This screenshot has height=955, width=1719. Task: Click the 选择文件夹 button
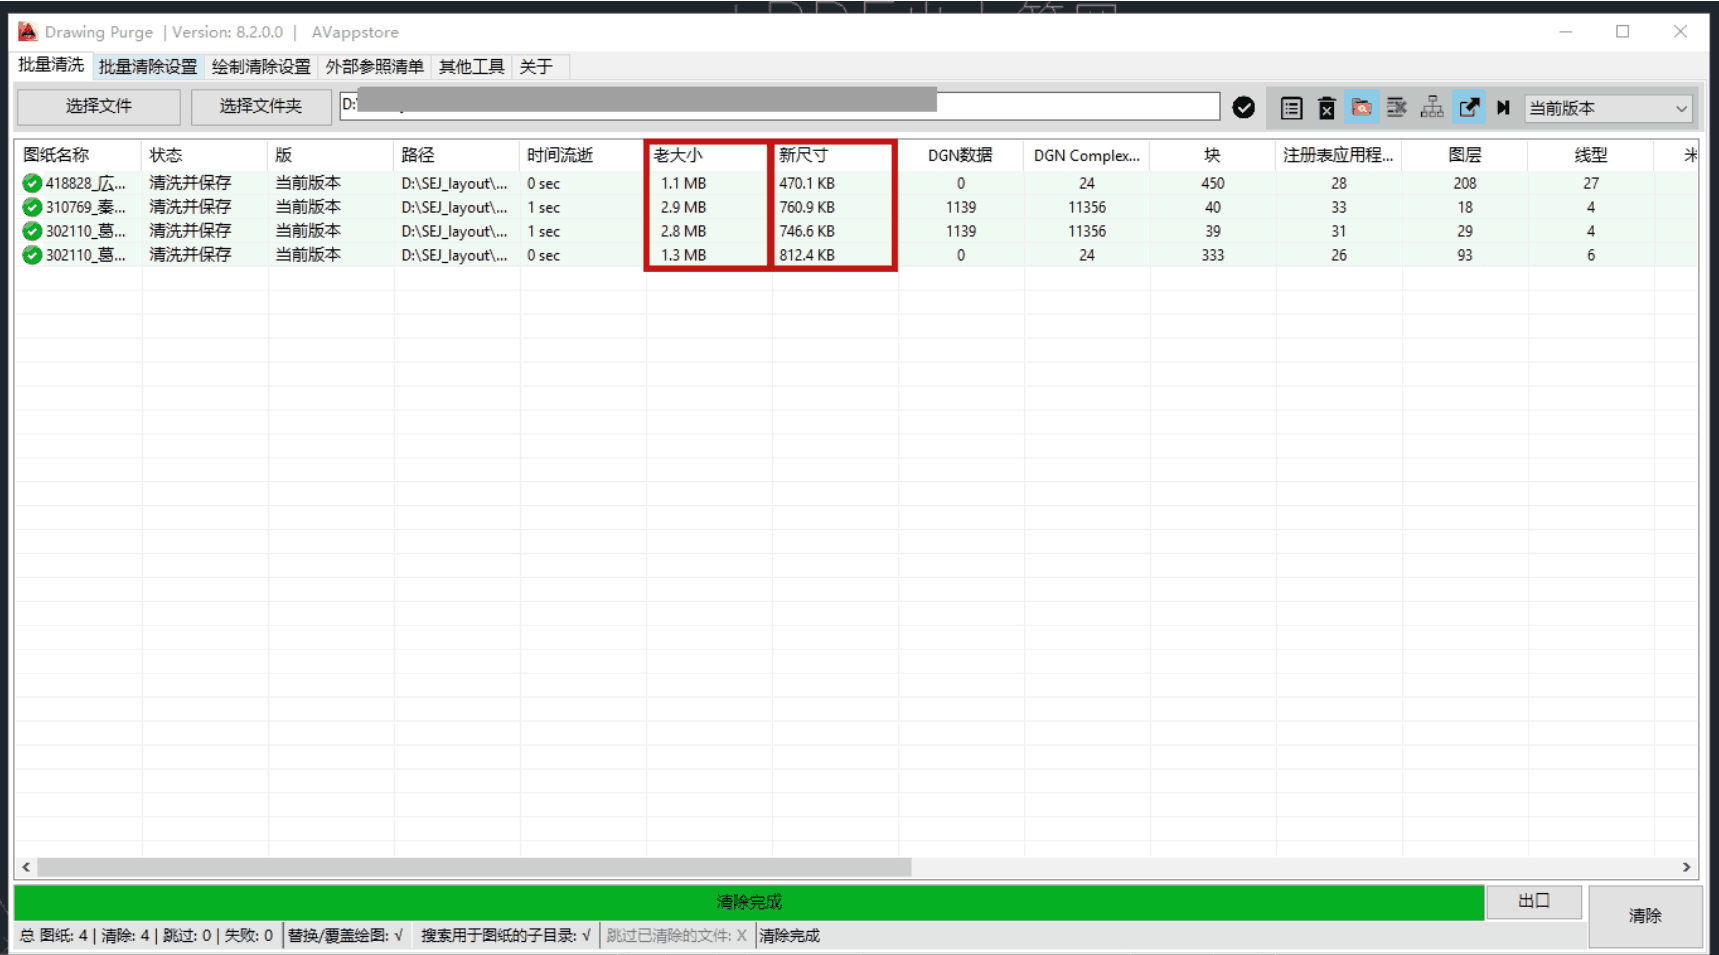(x=260, y=106)
